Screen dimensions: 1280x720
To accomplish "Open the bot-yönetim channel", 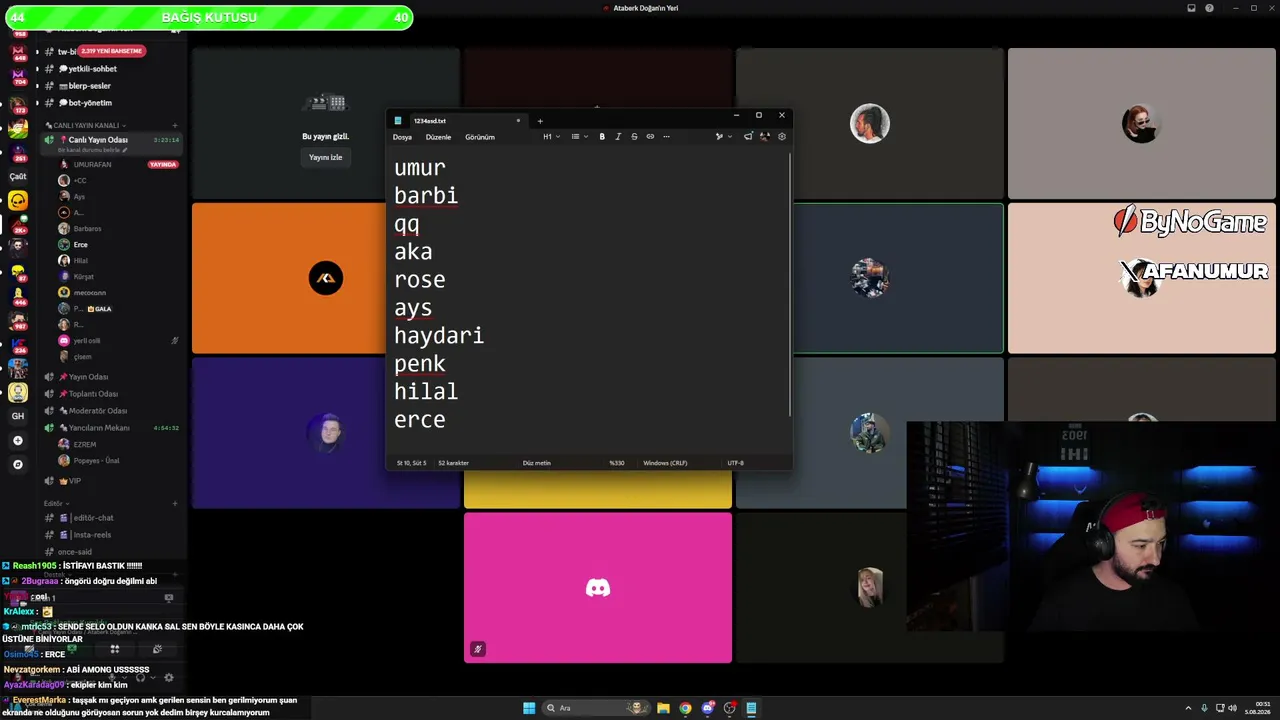I will pos(90,103).
